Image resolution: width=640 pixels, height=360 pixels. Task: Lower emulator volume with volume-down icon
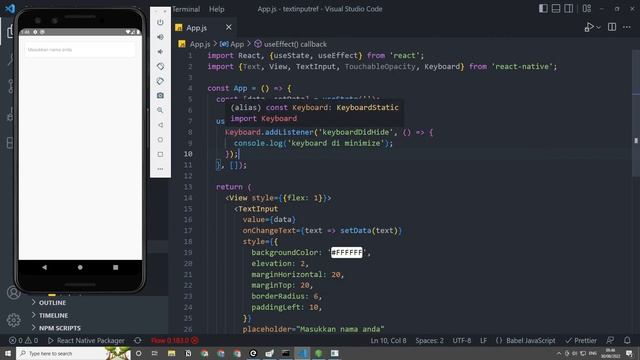click(x=160, y=51)
